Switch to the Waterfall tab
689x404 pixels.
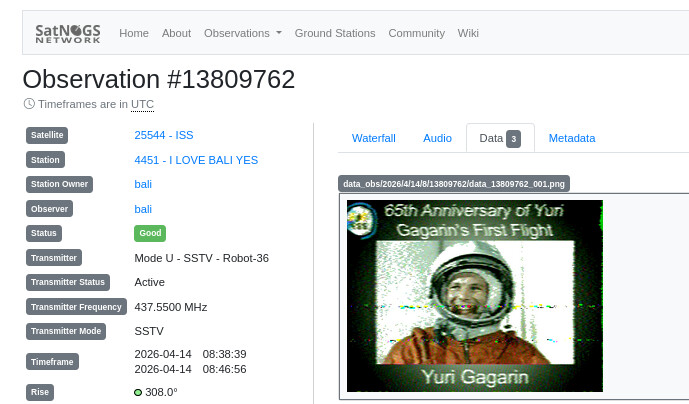click(x=374, y=139)
